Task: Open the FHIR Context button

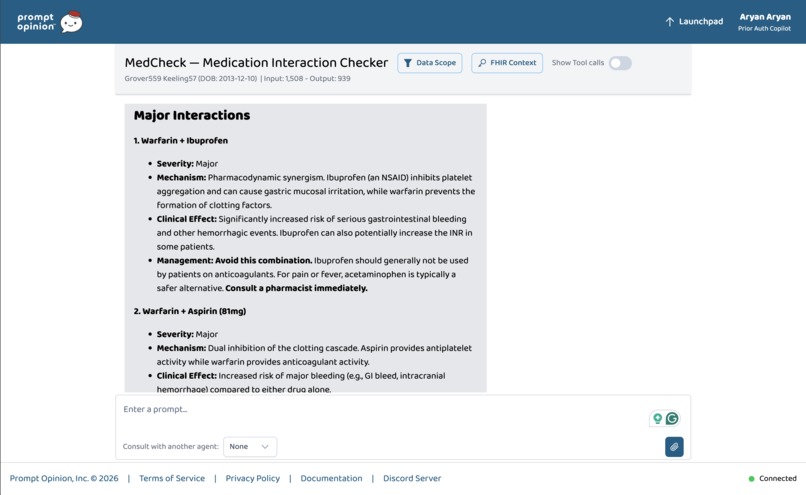Action: [x=507, y=63]
